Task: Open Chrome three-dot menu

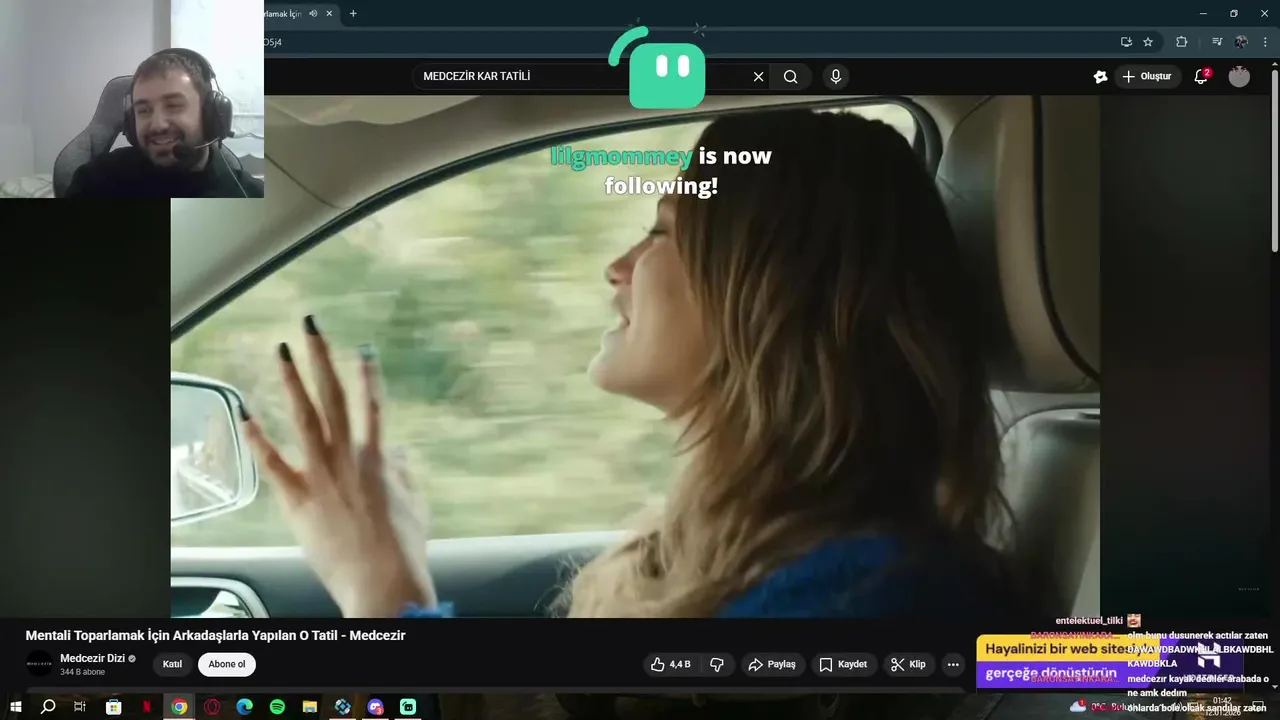Action: click(x=1265, y=42)
